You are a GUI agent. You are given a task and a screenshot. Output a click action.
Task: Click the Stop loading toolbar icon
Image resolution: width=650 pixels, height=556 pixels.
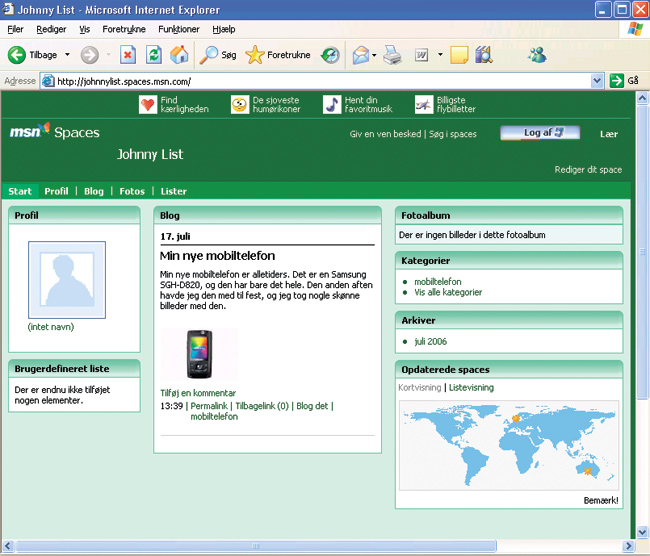[x=128, y=55]
